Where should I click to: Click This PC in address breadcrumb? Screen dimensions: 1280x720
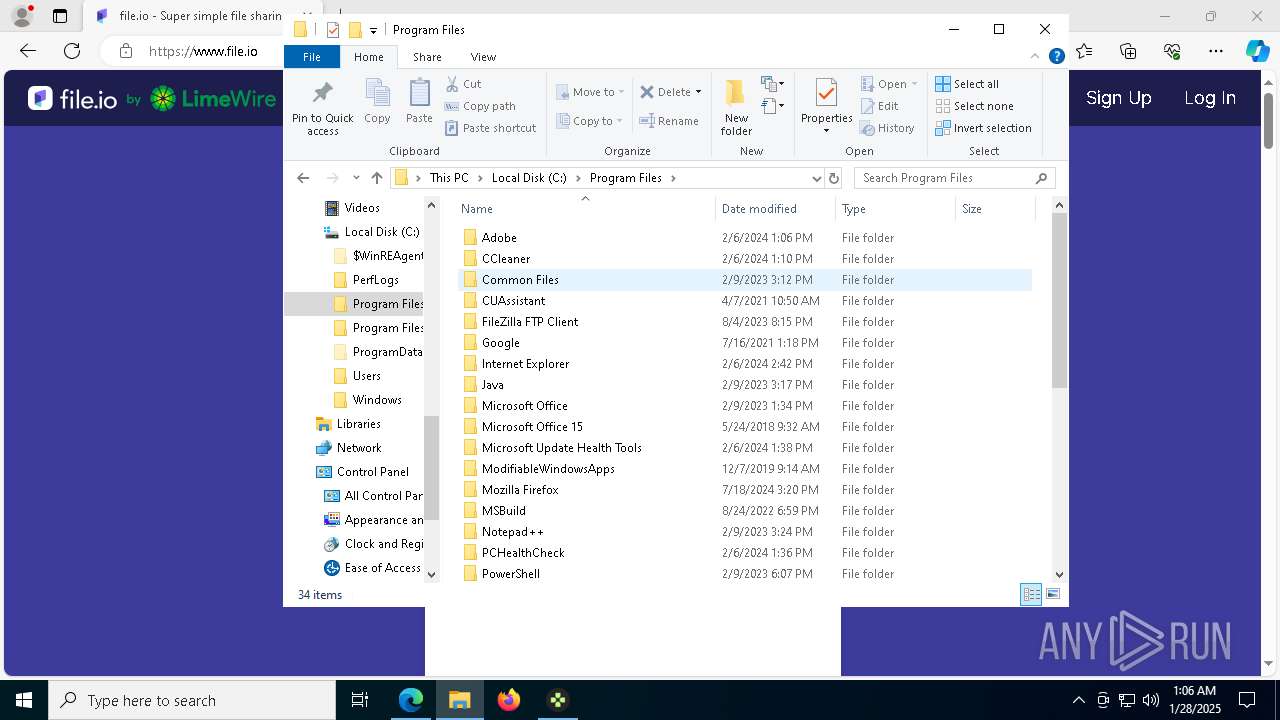pos(449,178)
